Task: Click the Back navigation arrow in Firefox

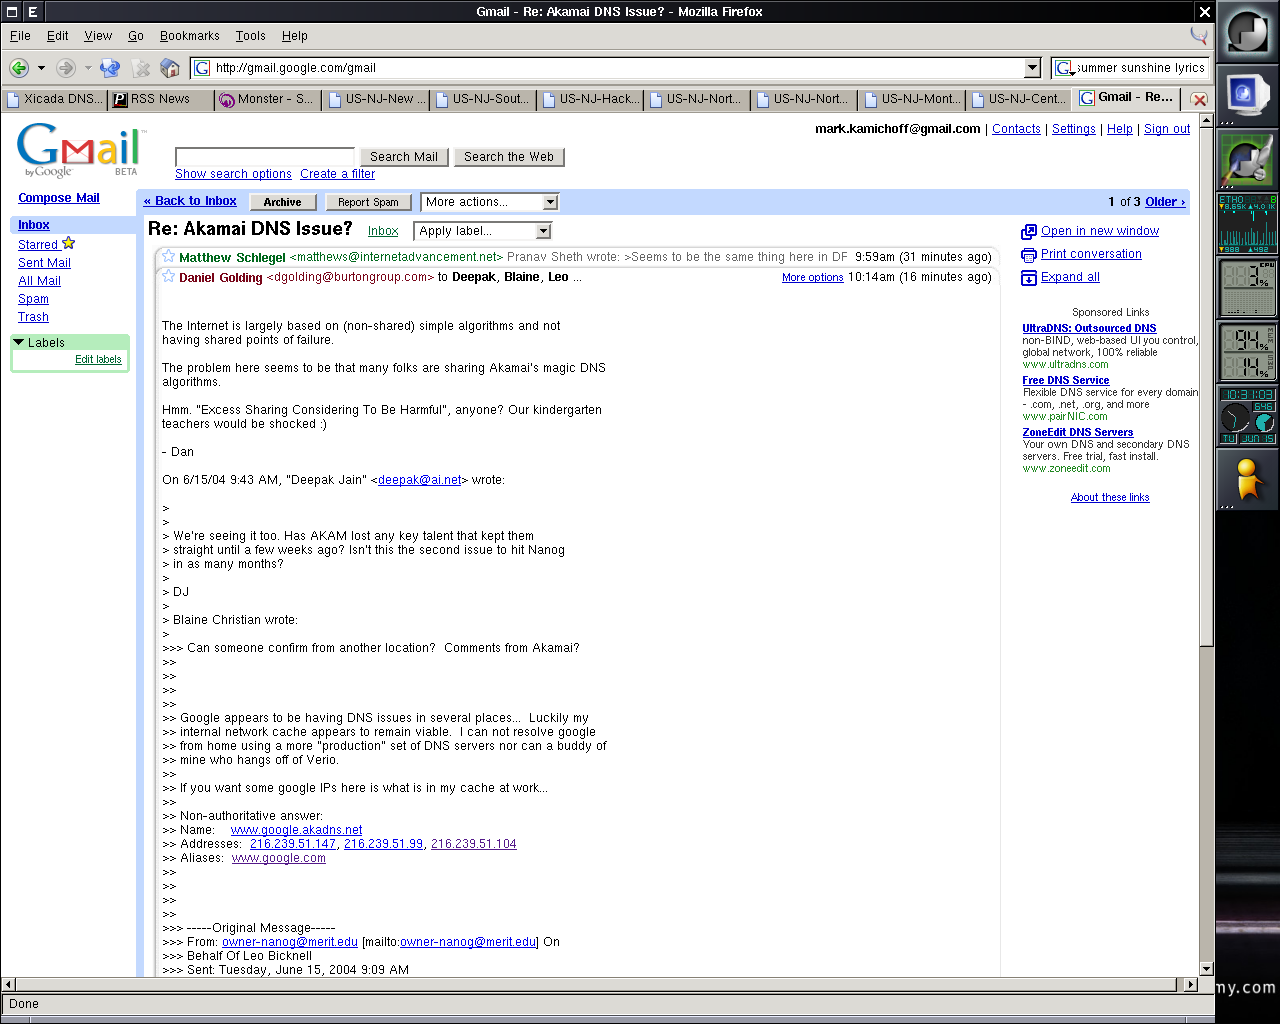Action: click(x=19, y=68)
